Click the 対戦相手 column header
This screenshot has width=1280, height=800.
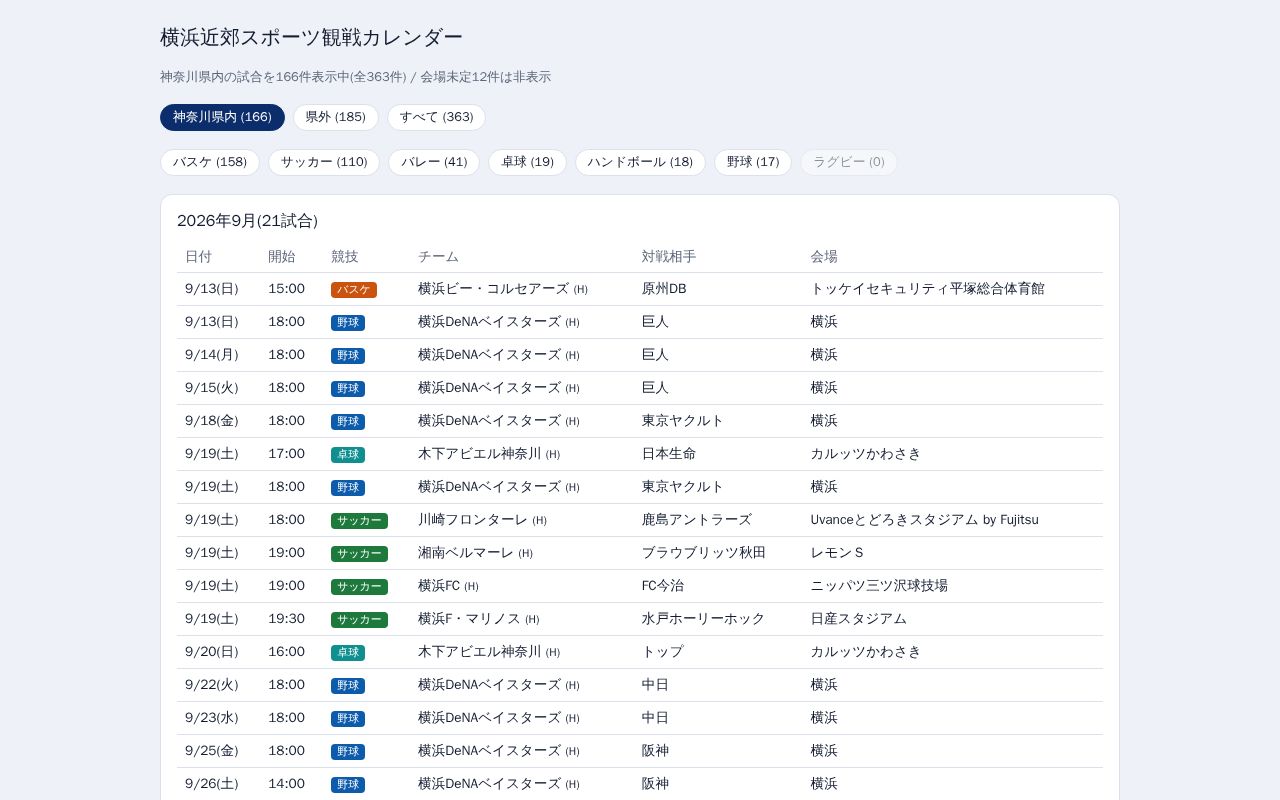(x=669, y=256)
